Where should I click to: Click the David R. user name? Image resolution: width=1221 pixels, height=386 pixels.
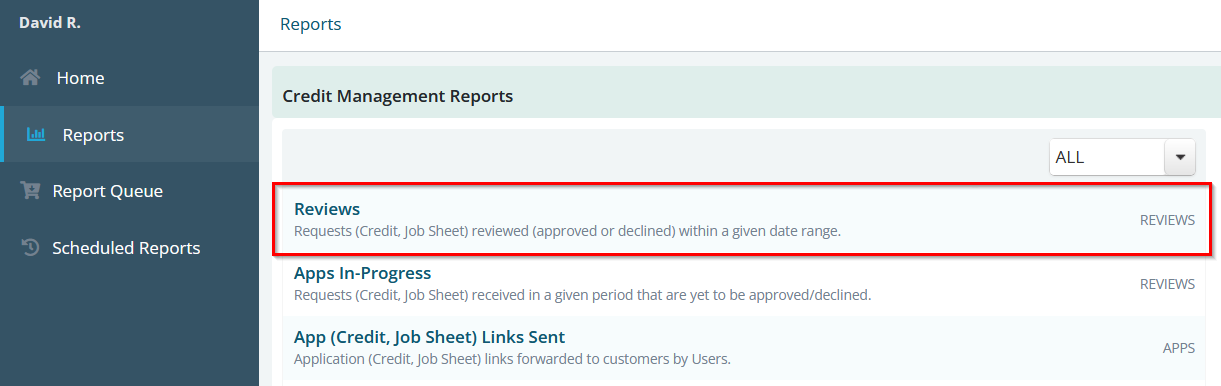[x=50, y=22]
